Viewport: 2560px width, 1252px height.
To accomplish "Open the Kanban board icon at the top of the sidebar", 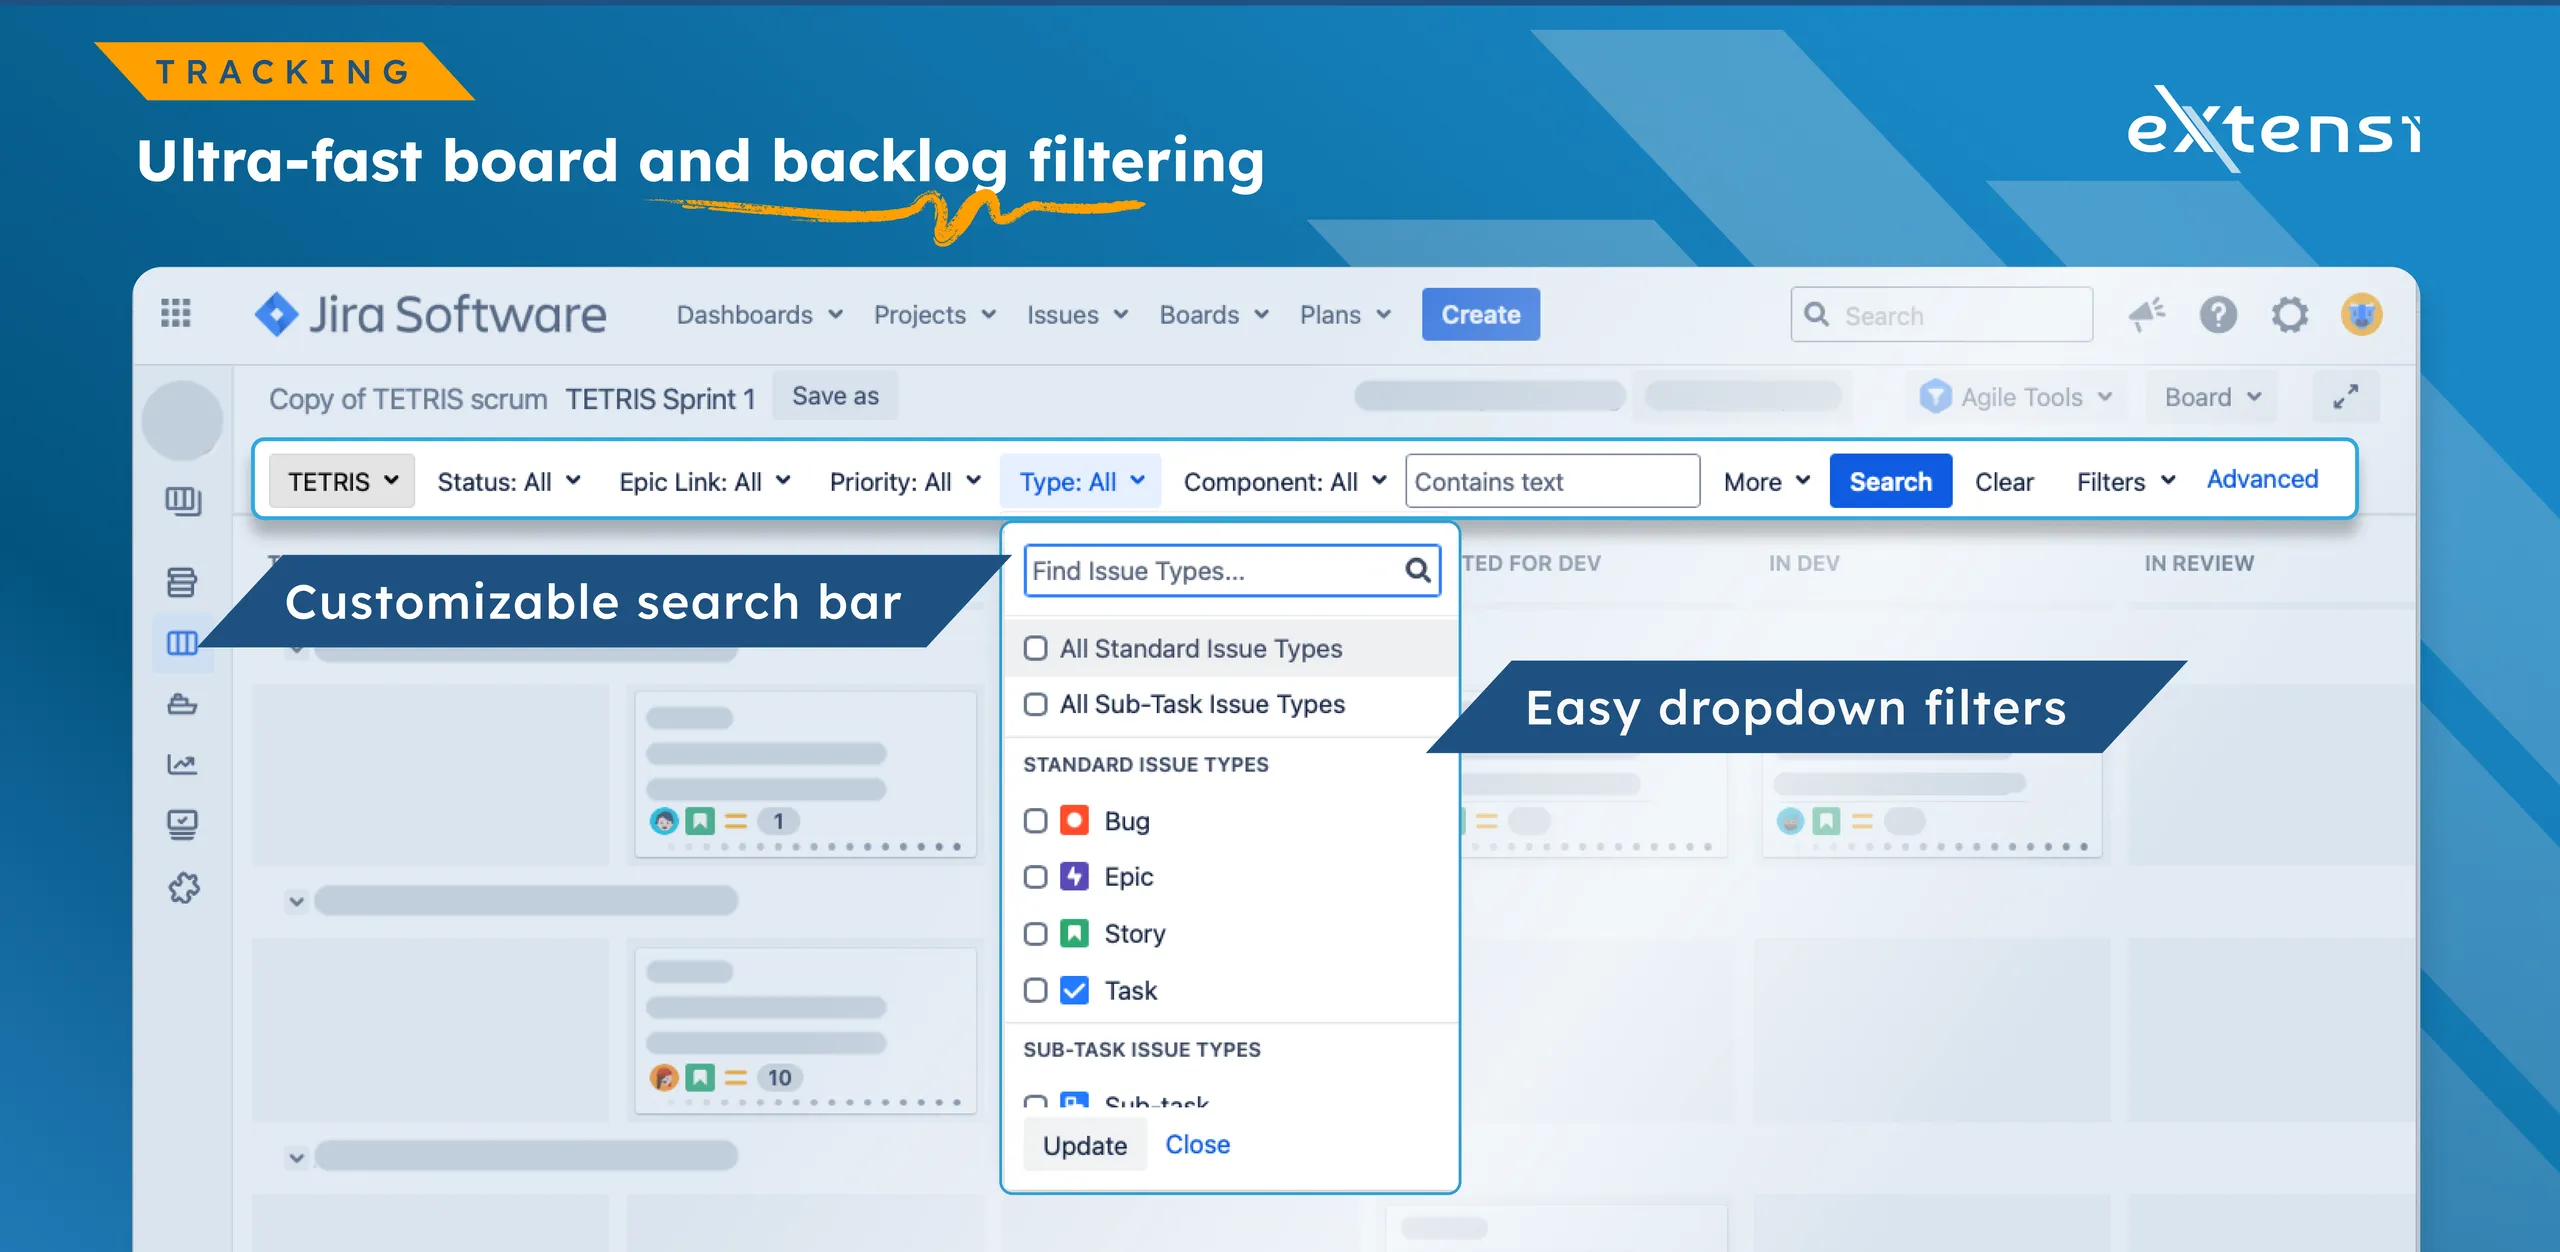I will 183,500.
